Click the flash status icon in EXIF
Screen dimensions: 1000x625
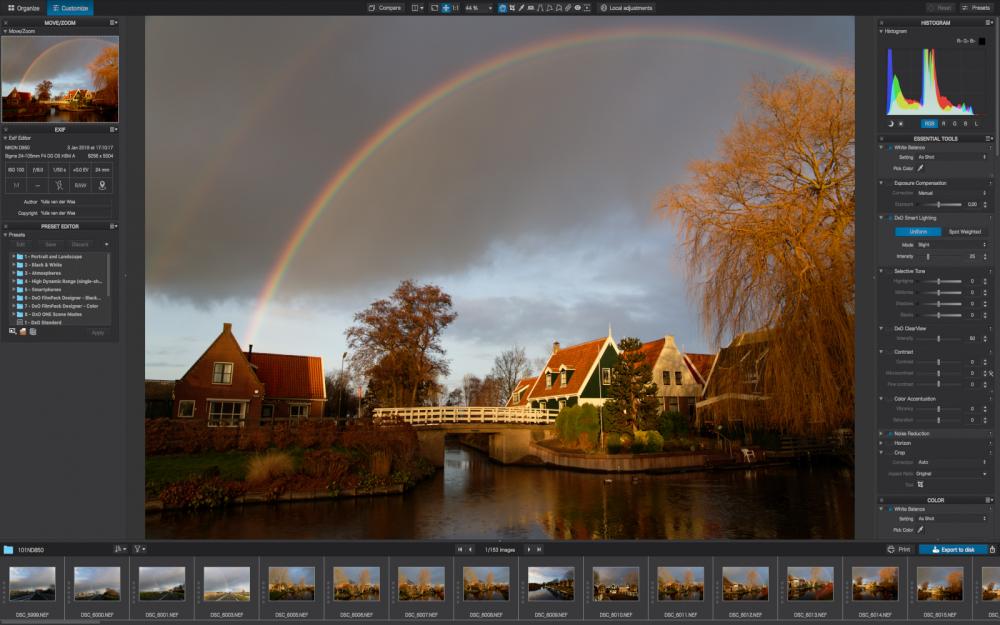click(59, 186)
